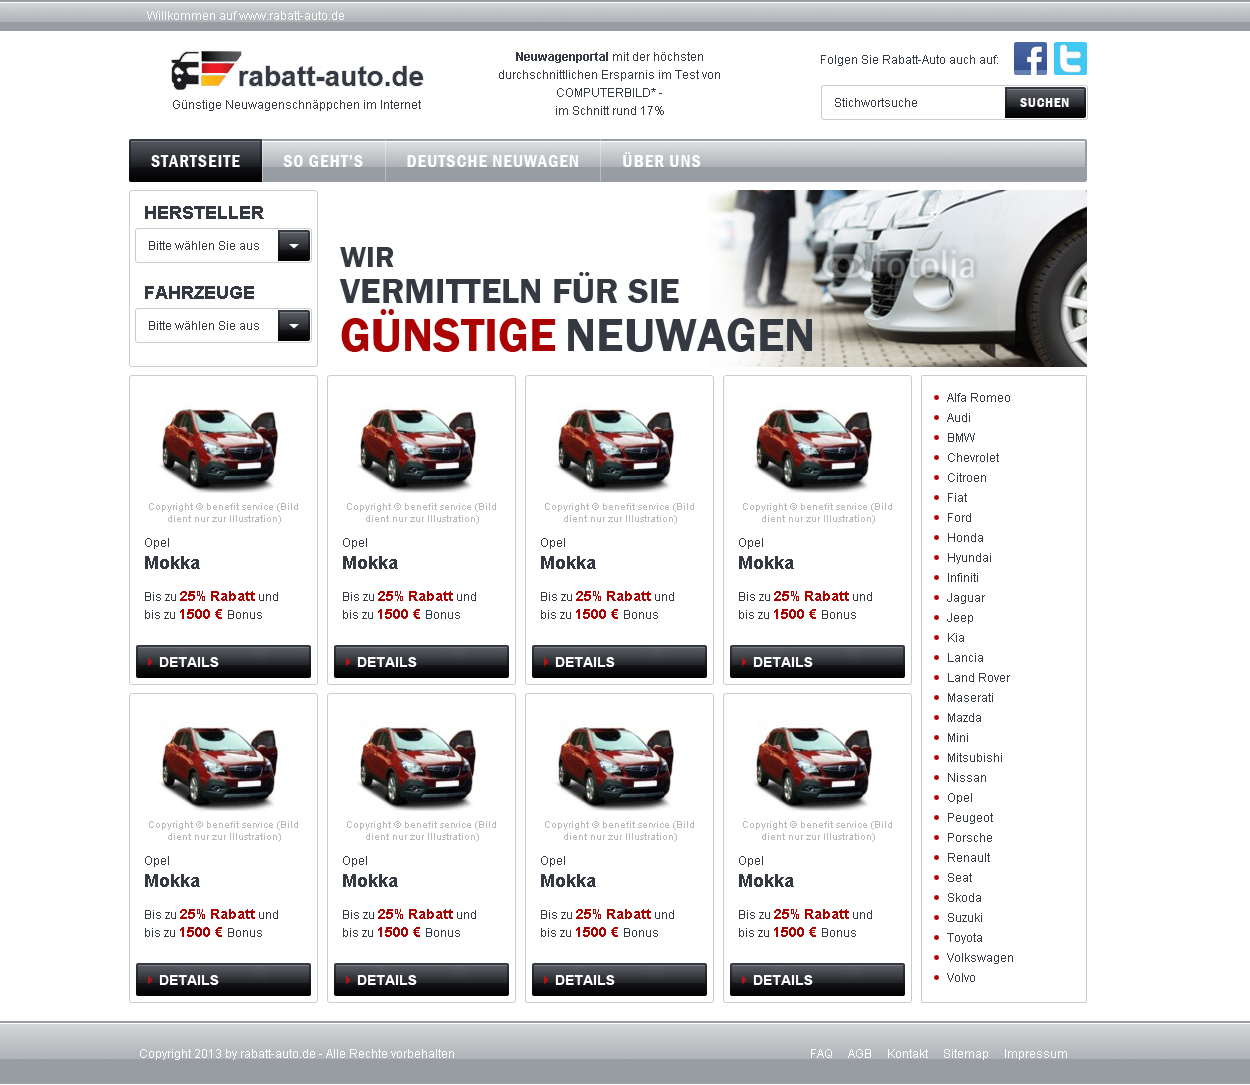This screenshot has height=1085, width=1250.
Task: Focus the Stichwortsuche search field
Action: click(913, 103)
